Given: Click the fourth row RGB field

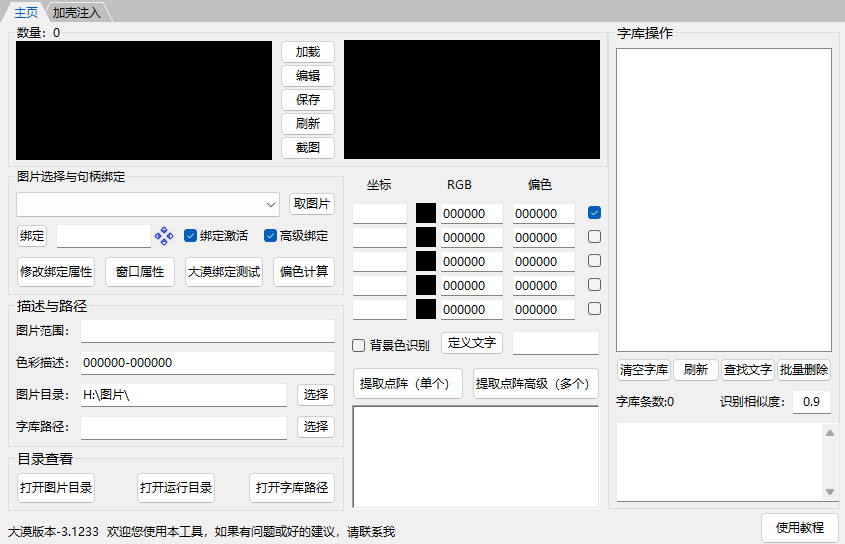Looking at the screenshot, I should click(x=472, y=285).
